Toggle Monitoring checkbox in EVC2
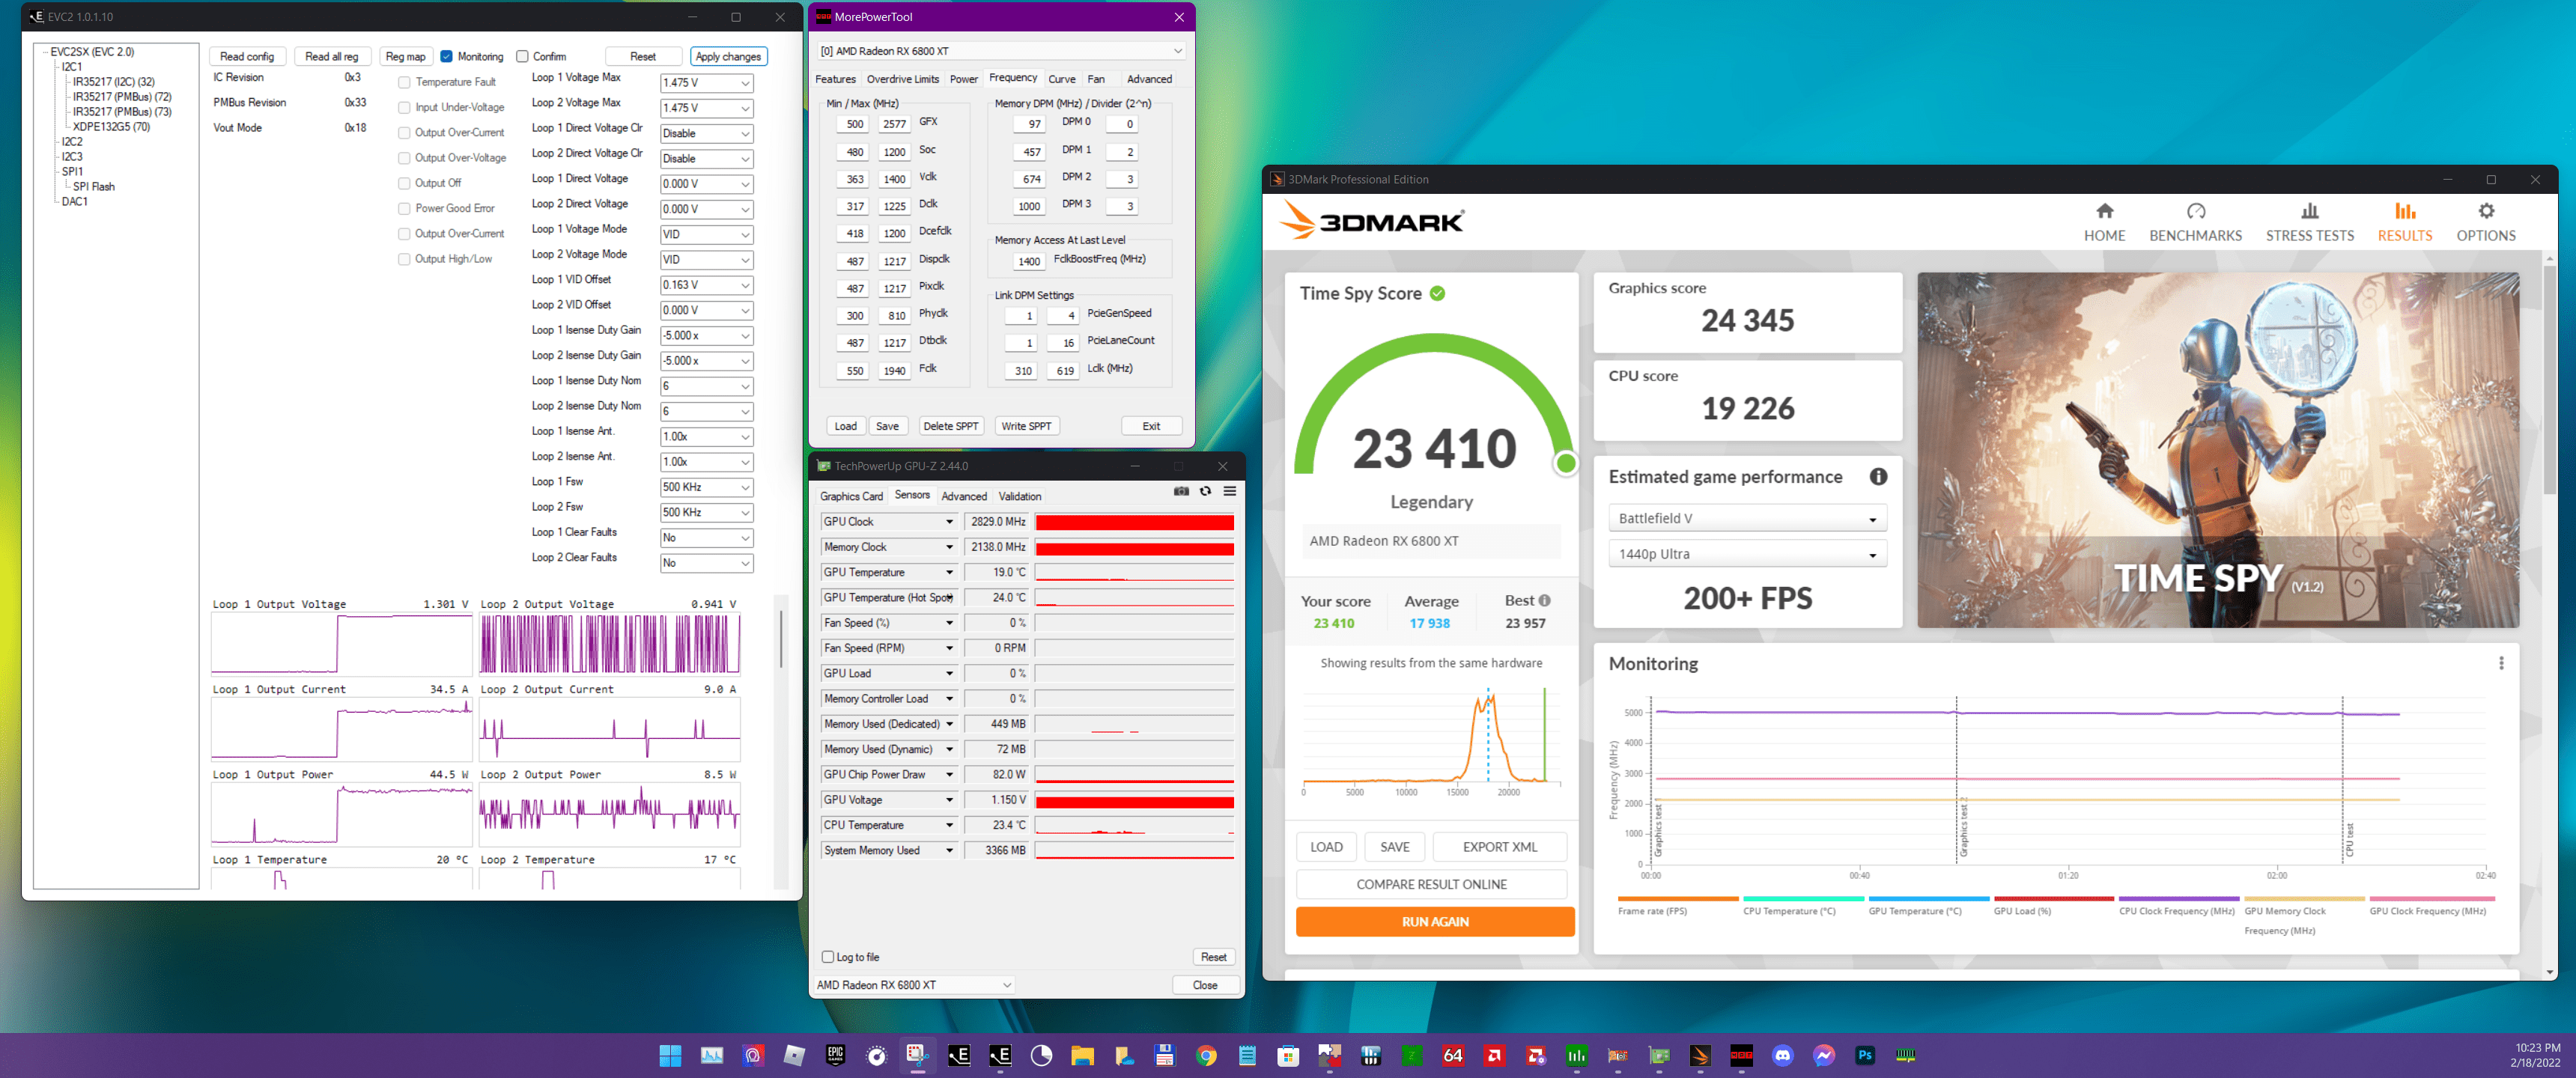The height and width of the screenshot is (1078, 2576). click(x=447, y=56)
